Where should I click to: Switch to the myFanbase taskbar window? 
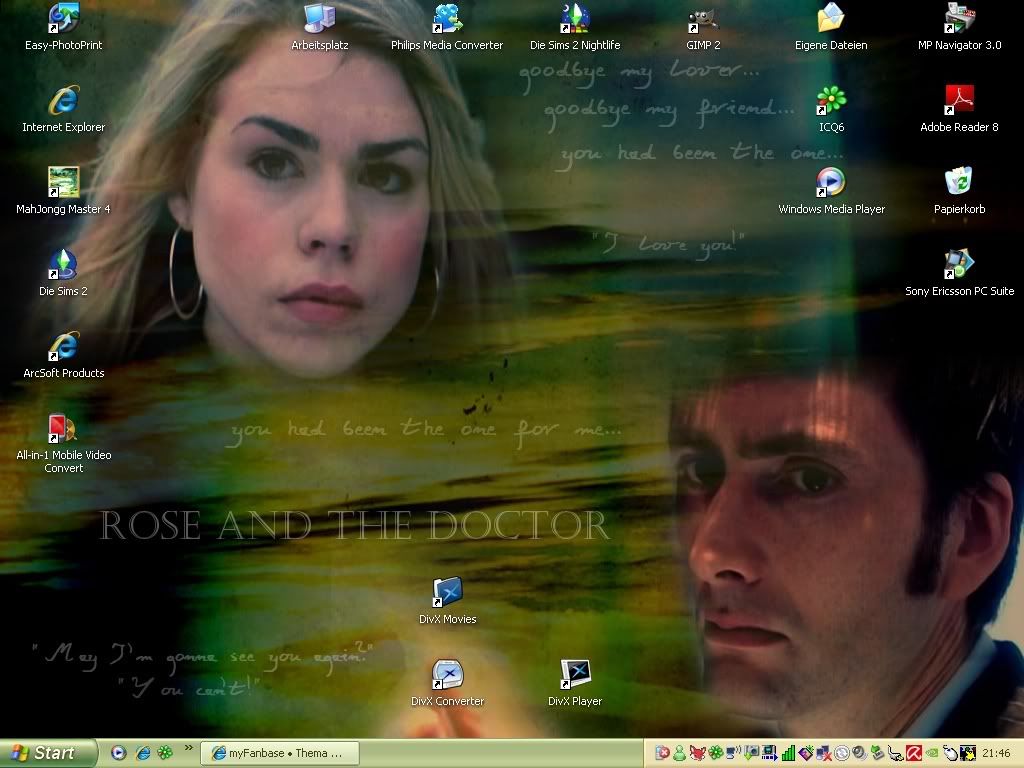[279, 753]
